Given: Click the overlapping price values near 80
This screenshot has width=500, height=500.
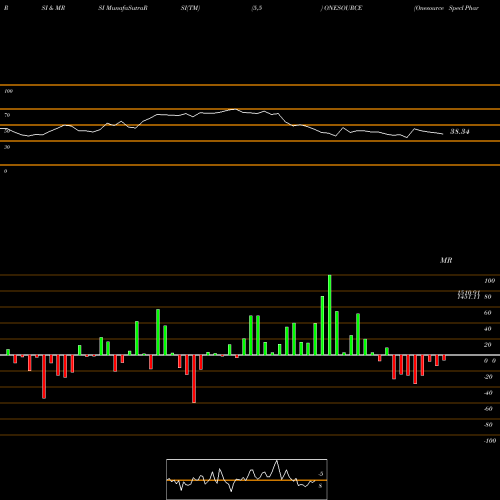Looking at the screenshot, I should tap(468, 295).
